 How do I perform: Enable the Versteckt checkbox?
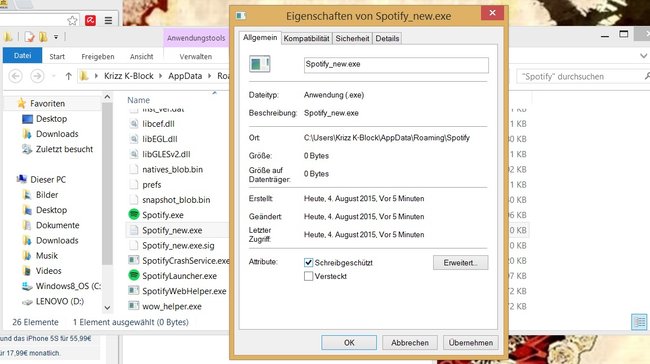click(x=308, y=276)
